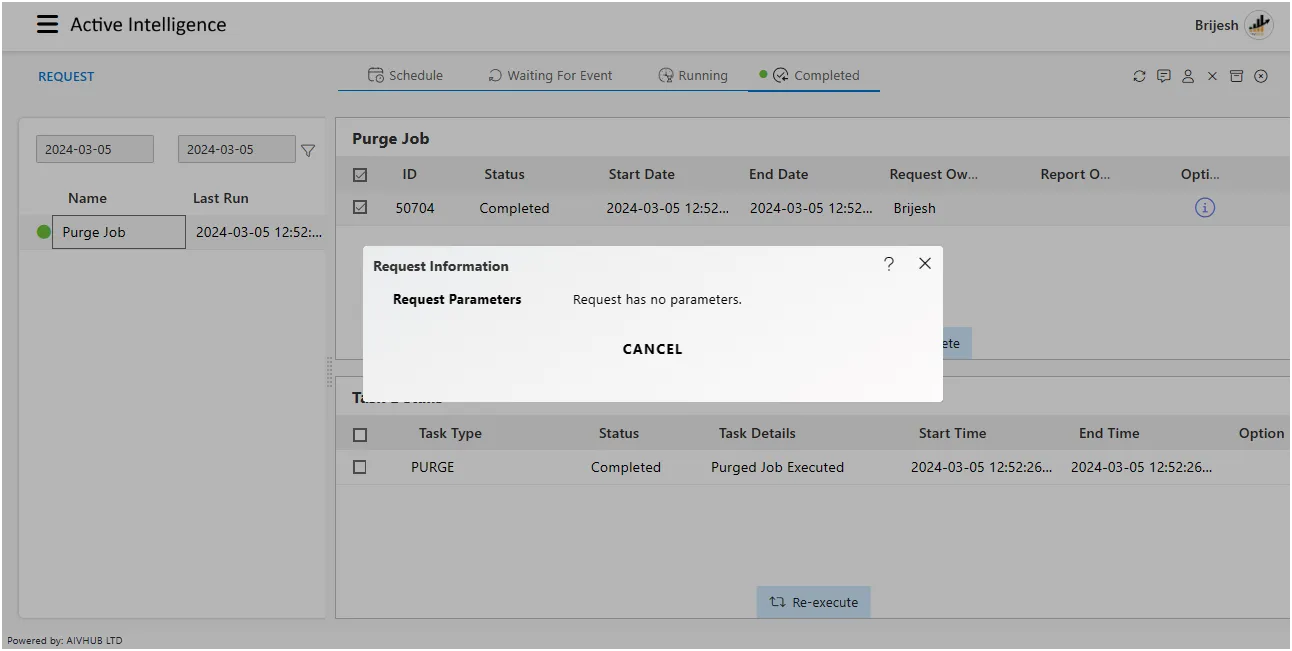The width and height of the screenshot is (1292, 651).
Task: Click the Request Owner cell 'Brijesh'
Action: (914, 208)
